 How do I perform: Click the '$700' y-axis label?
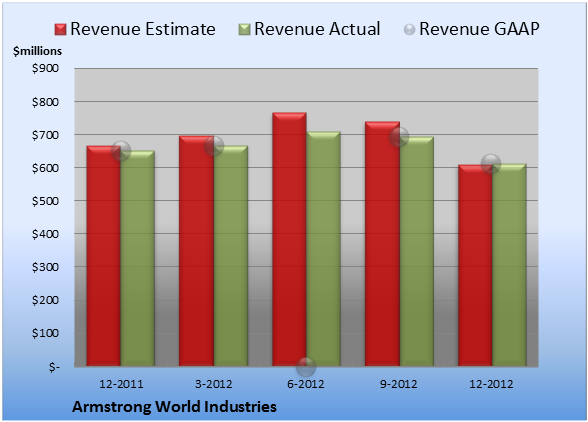pyautogui.click(x=45, y=135)
